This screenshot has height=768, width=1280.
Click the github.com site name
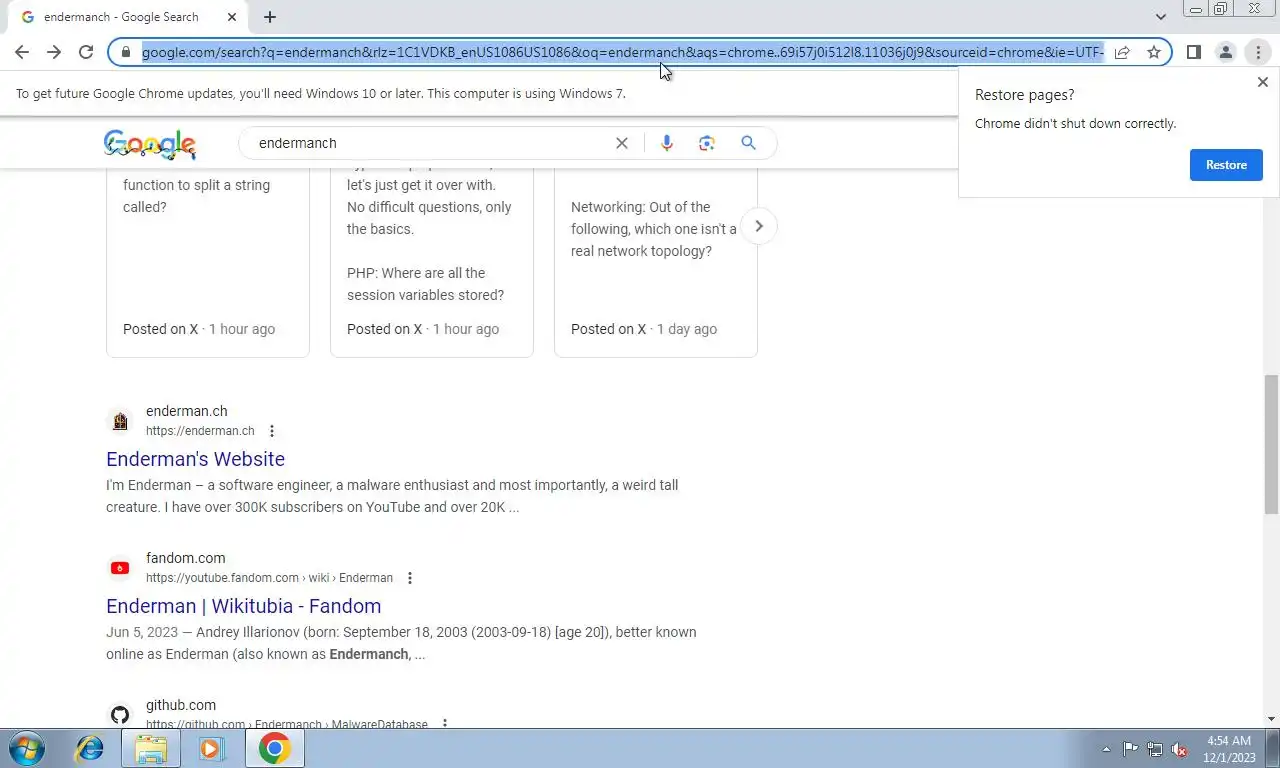tap(181, 705)
